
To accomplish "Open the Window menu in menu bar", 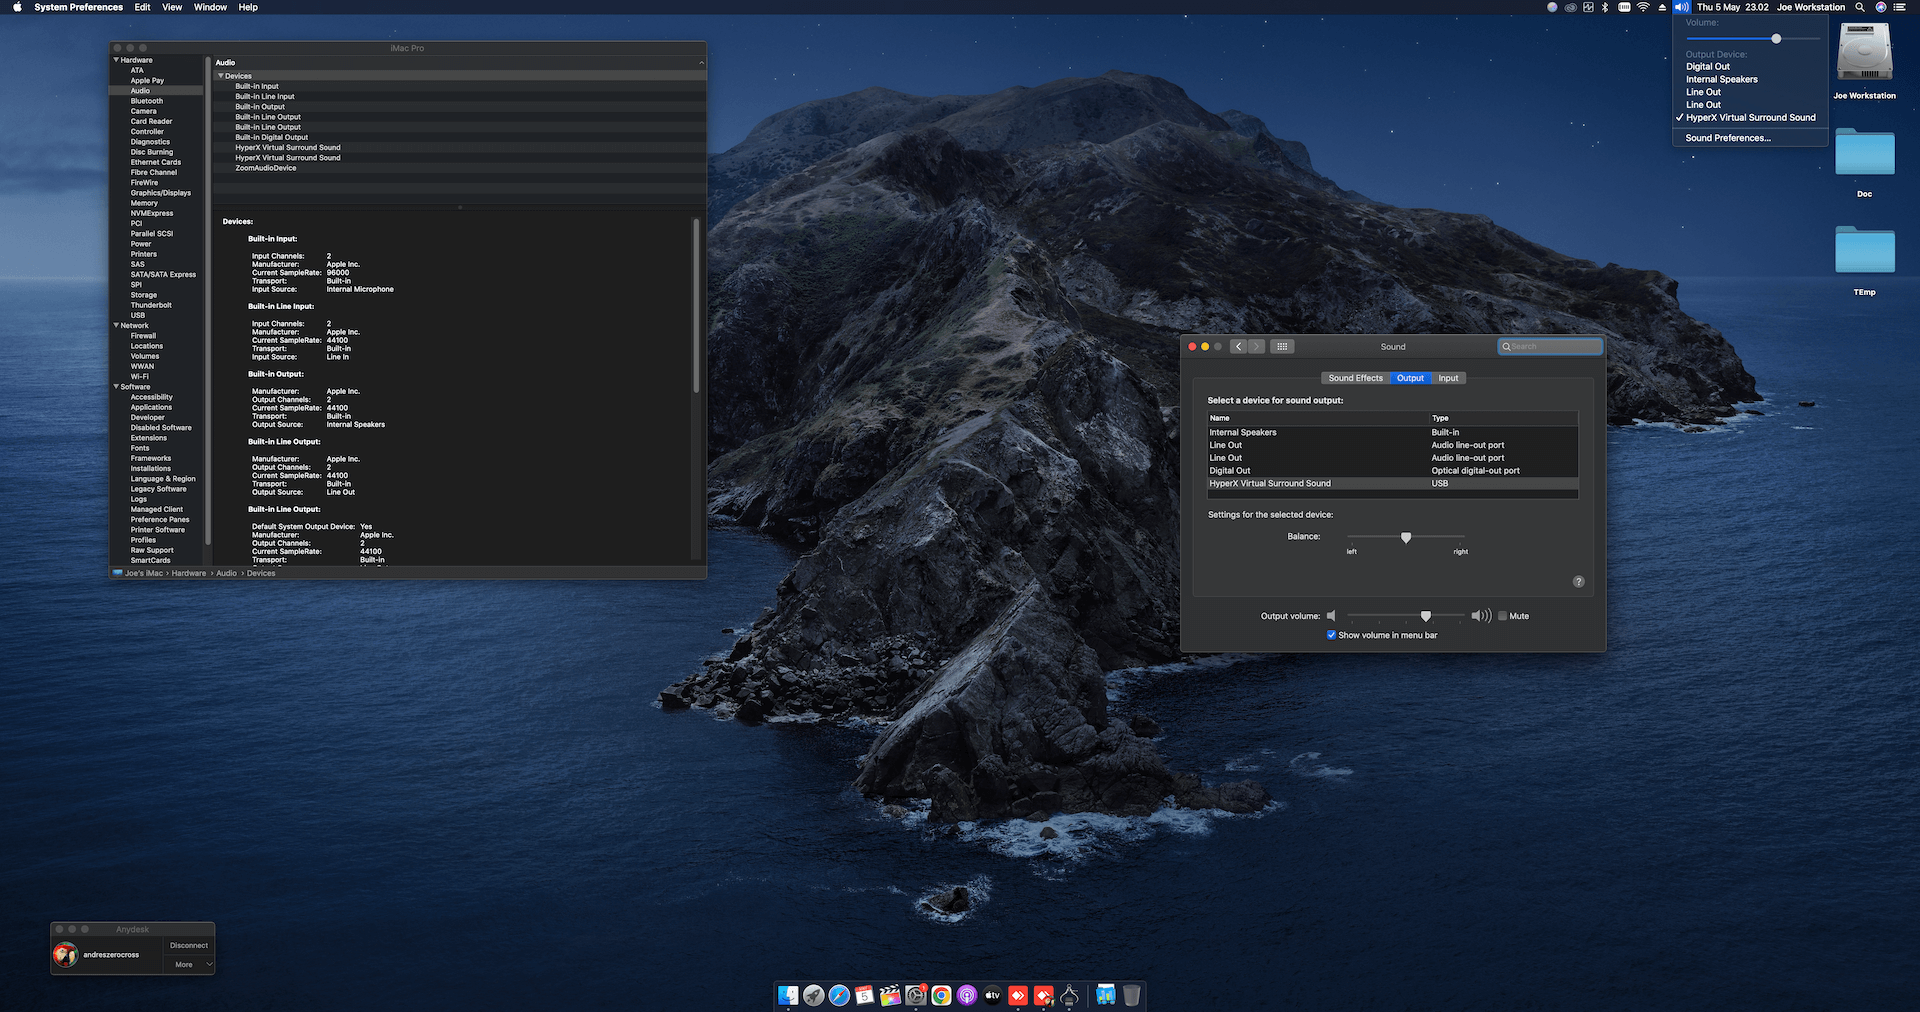I will 210,7.
